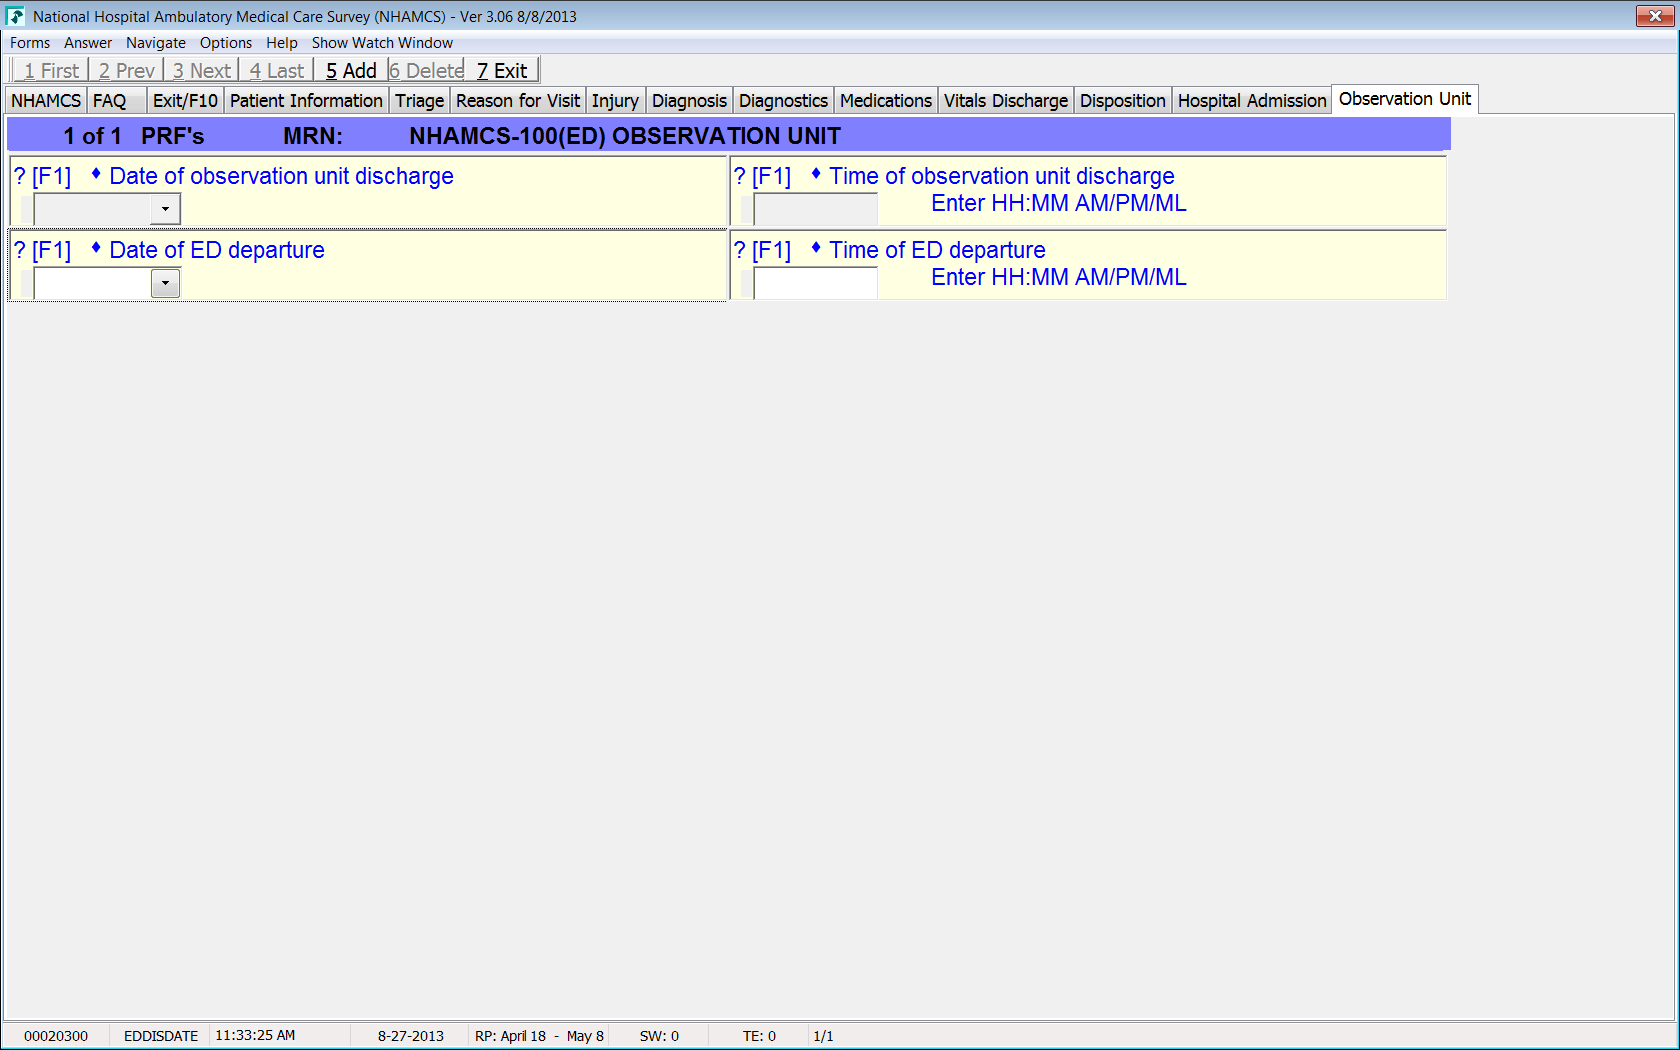Open the Answer menu

point(88,43)
